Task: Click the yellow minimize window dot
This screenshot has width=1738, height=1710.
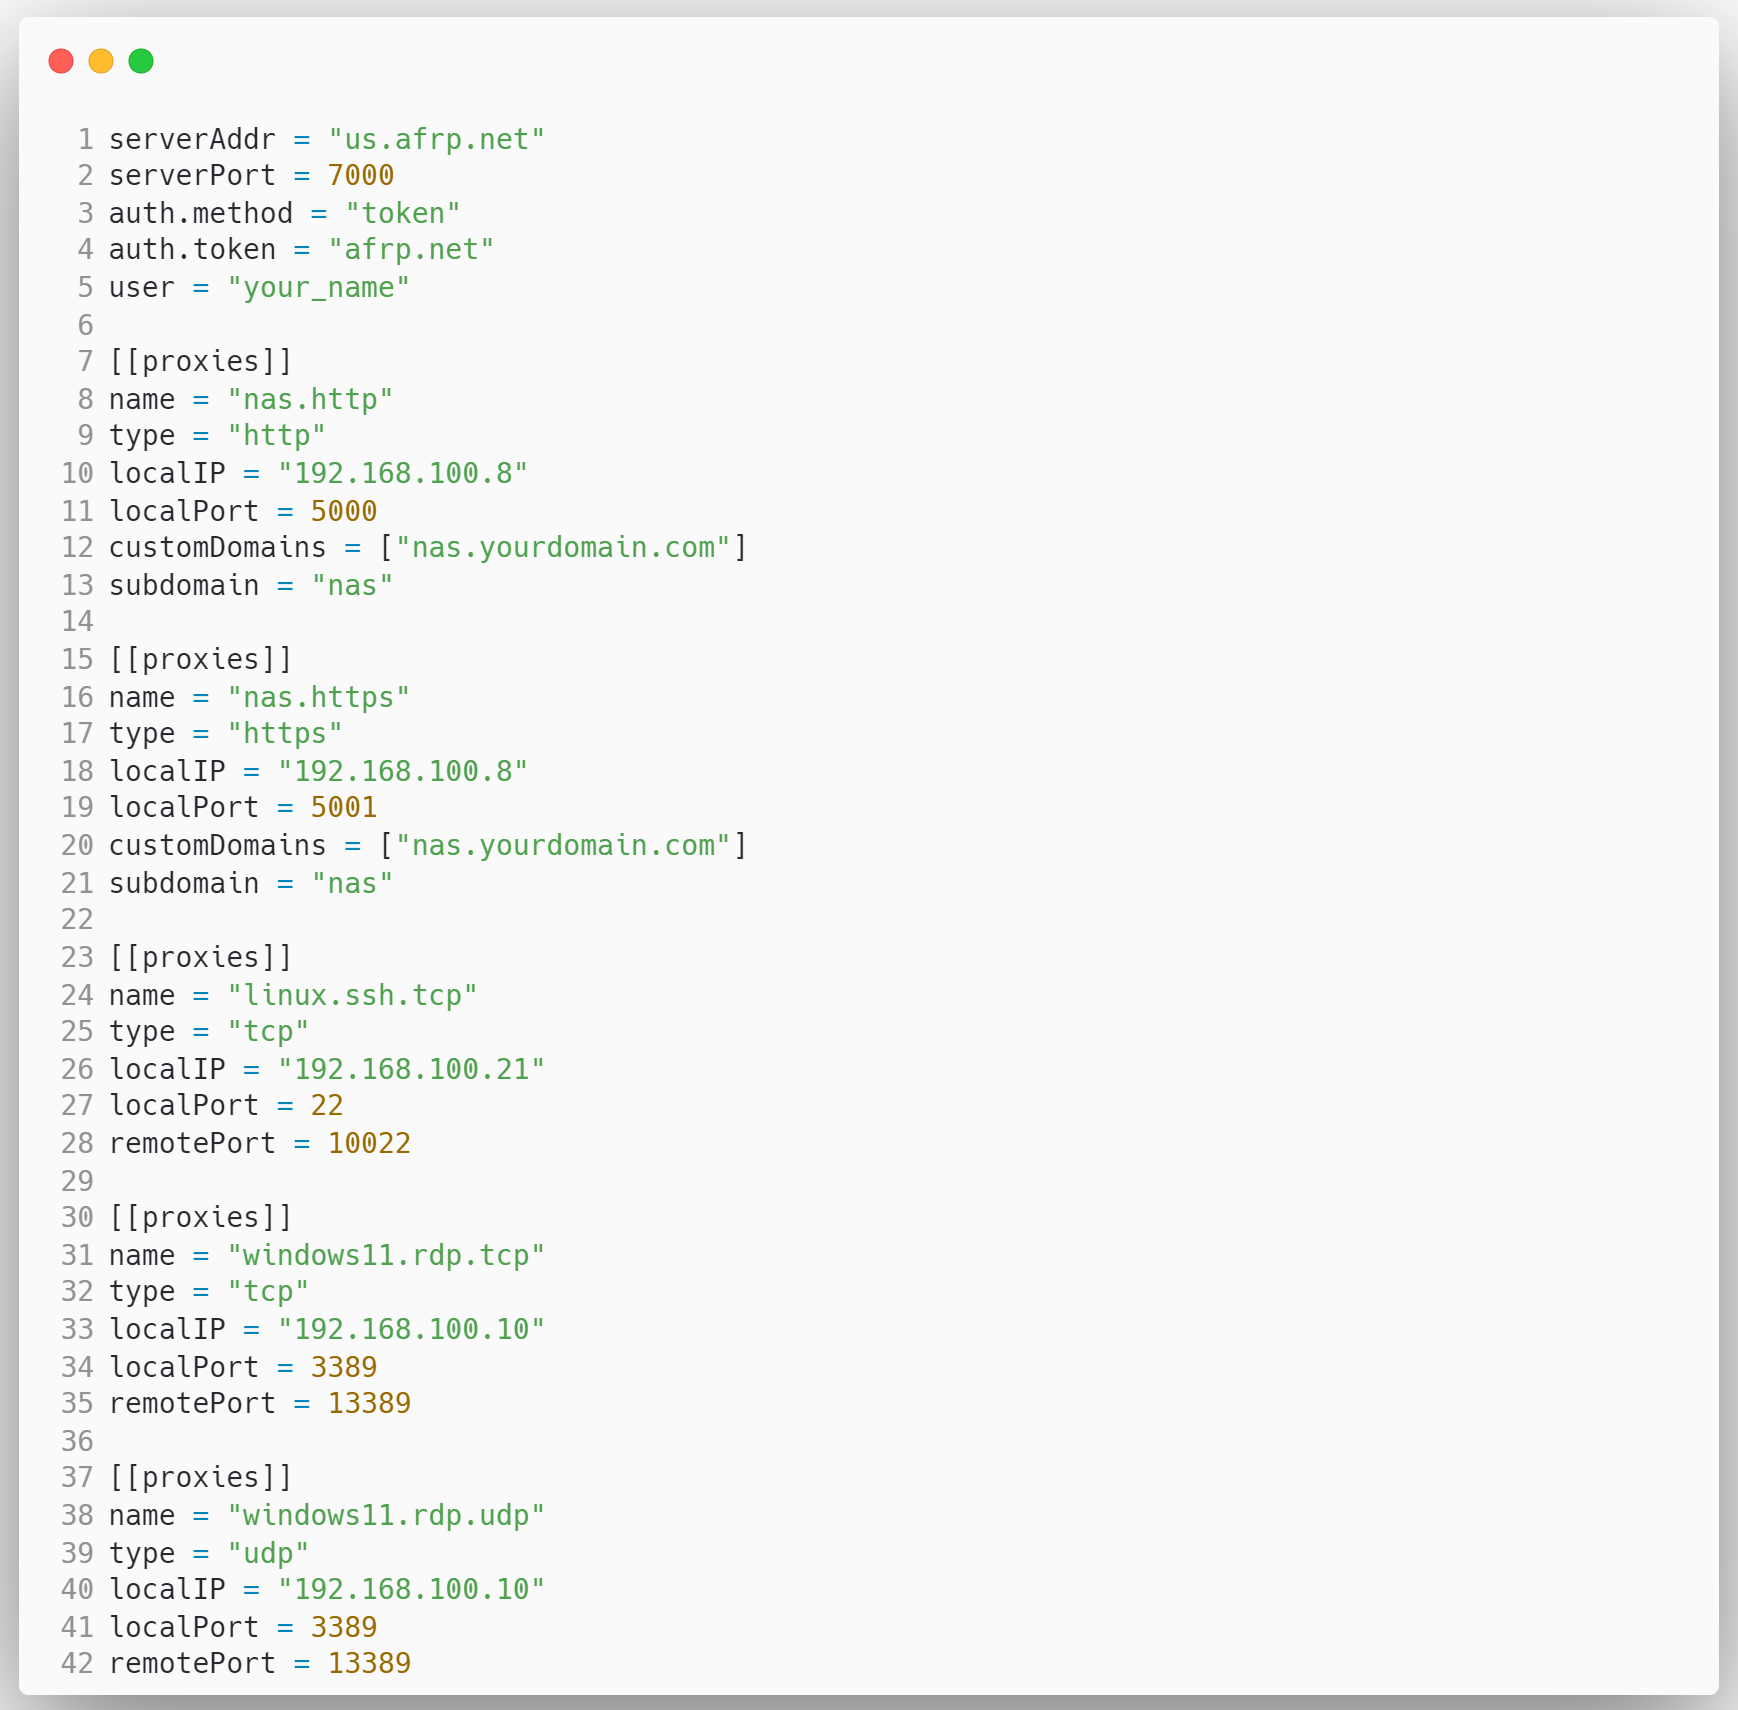Action: (101, 61)
